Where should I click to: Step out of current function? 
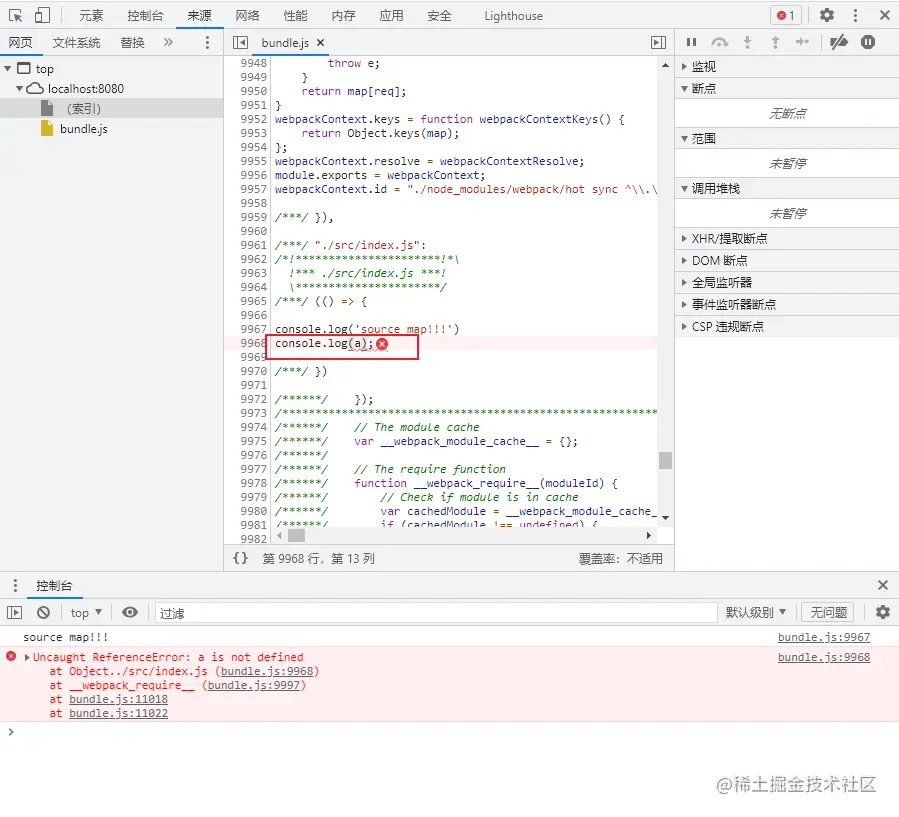[775, 42]
